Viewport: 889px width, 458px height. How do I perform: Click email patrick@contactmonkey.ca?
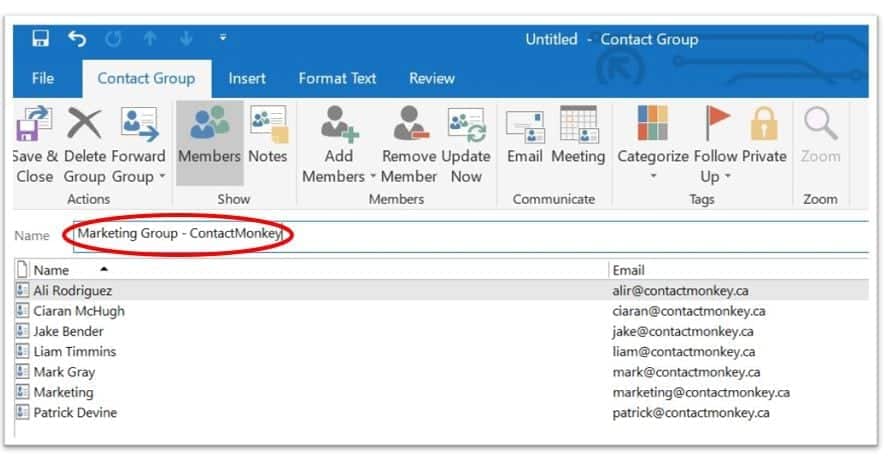(691, 413)
